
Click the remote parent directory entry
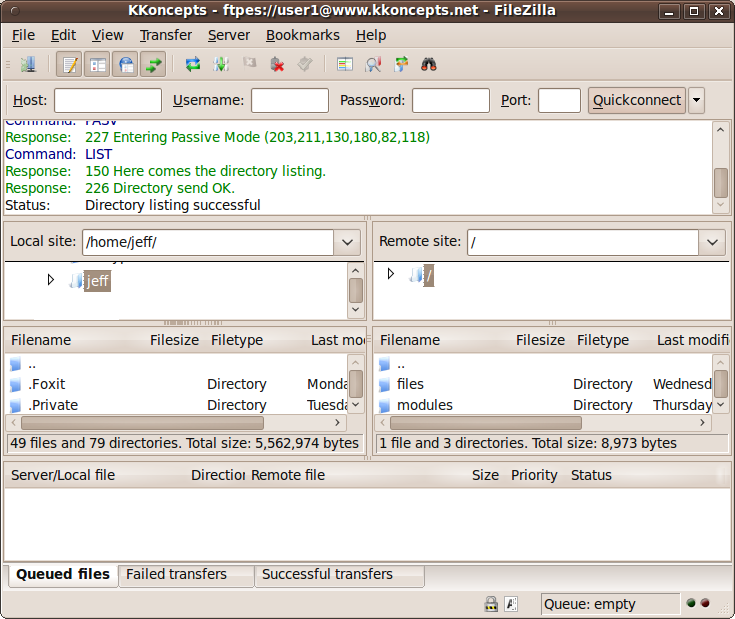tap(544, 365)
